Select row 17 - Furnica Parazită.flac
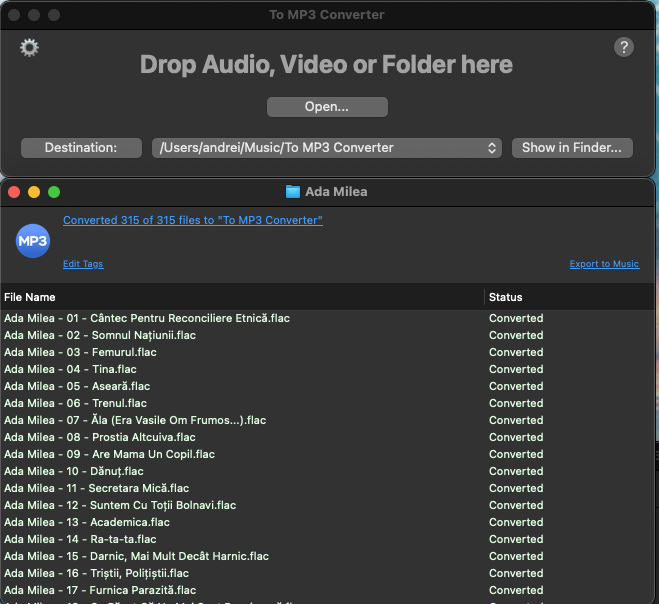This screenshot has height=604, width=659. [327, 591]
